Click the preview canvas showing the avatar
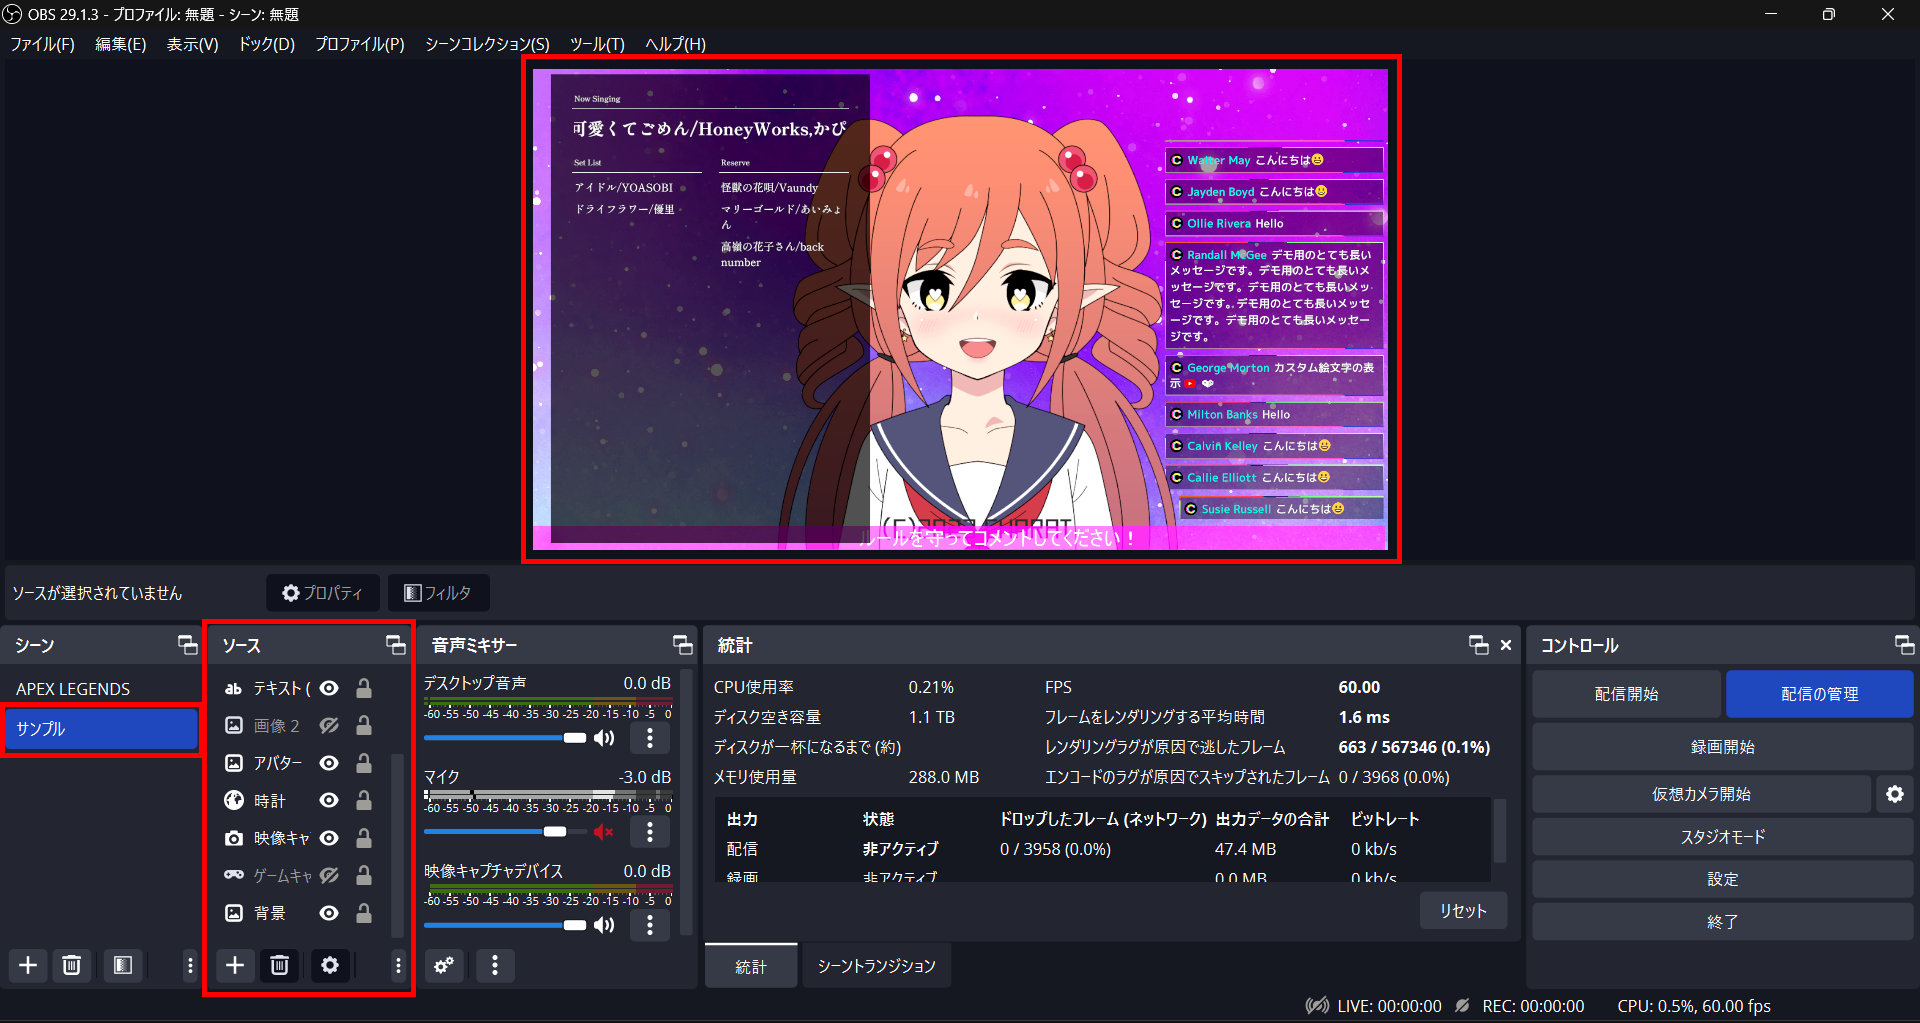This screenshot has width=1920, height=1023. click(x=960, y=309)
